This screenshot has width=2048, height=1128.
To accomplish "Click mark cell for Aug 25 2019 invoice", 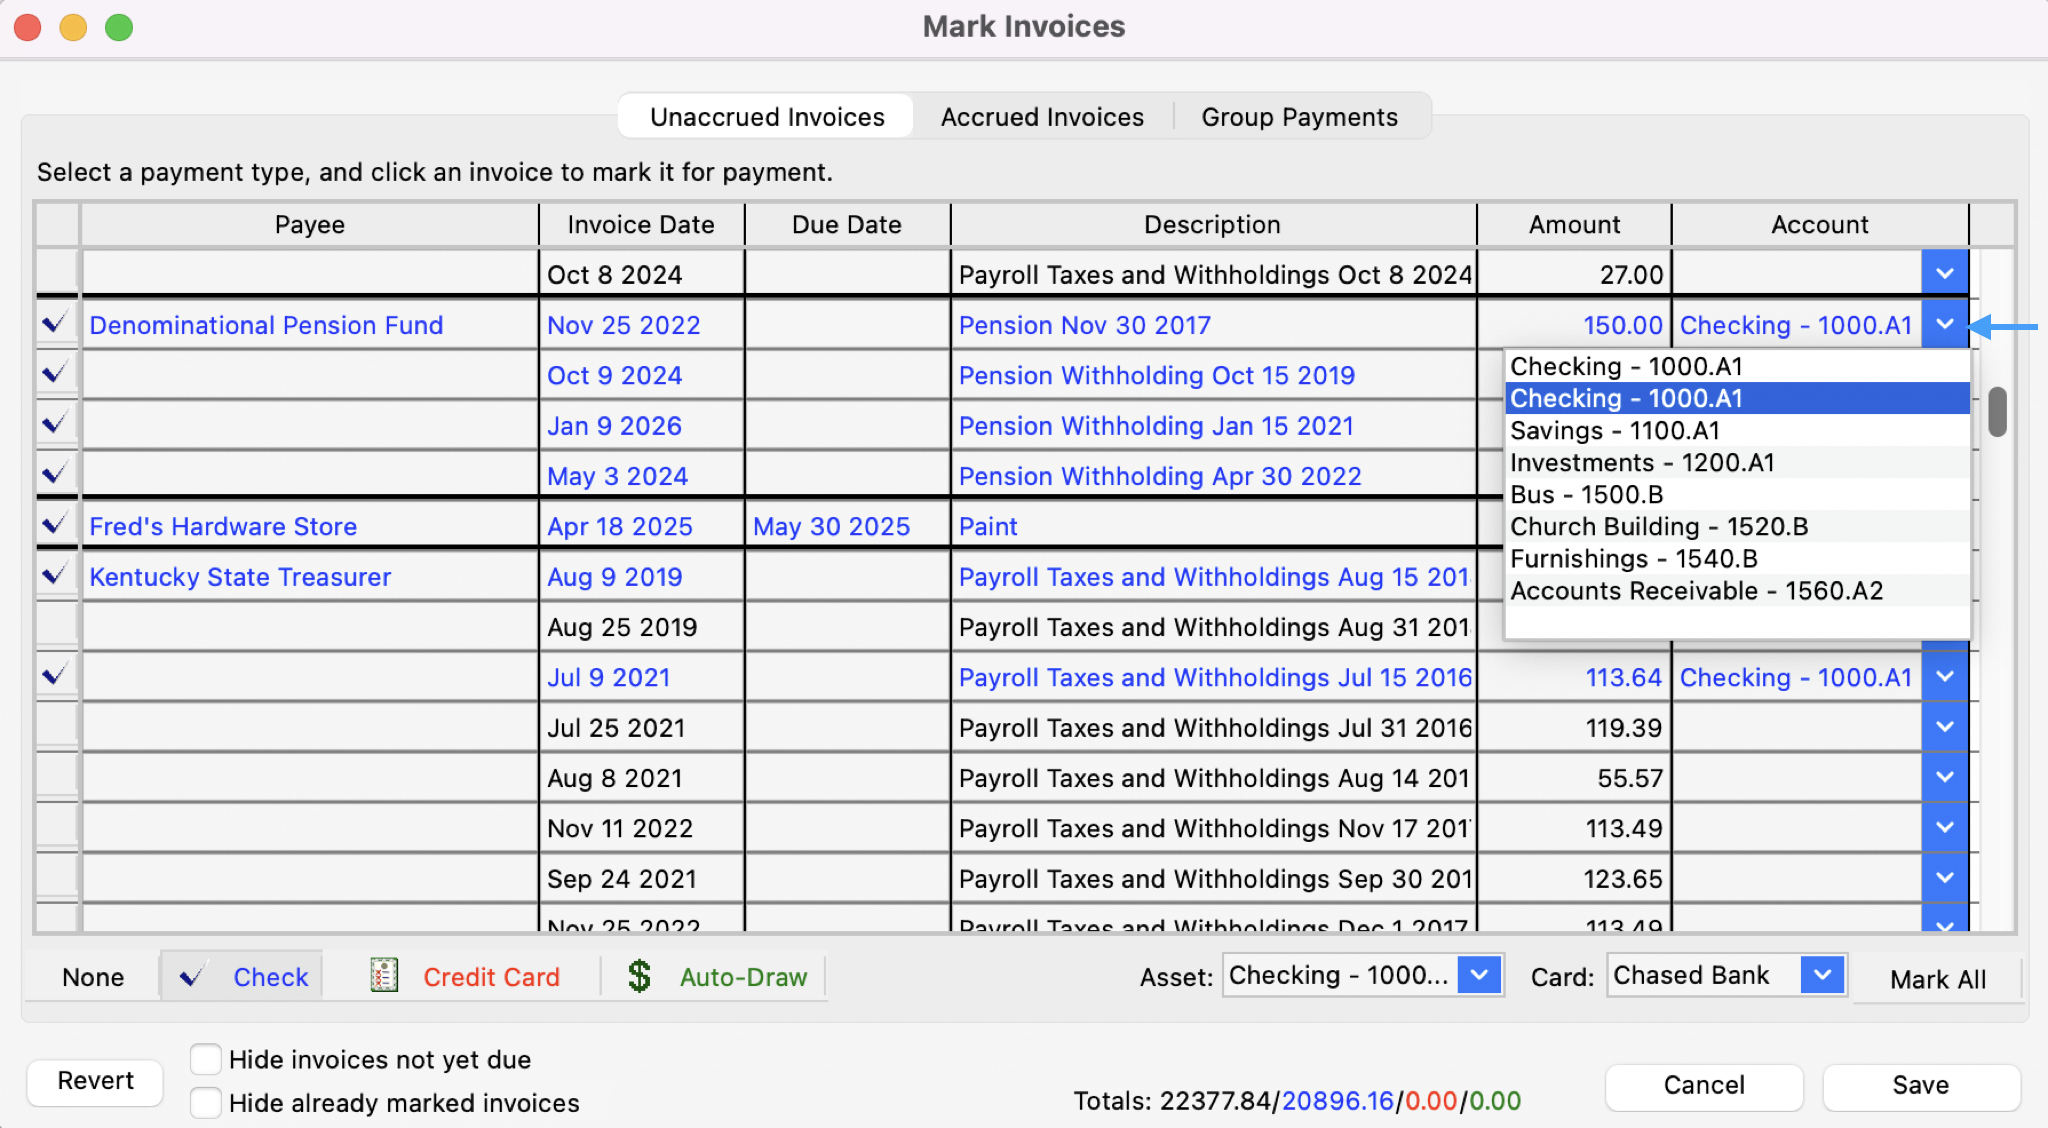I will click(56, 626).
